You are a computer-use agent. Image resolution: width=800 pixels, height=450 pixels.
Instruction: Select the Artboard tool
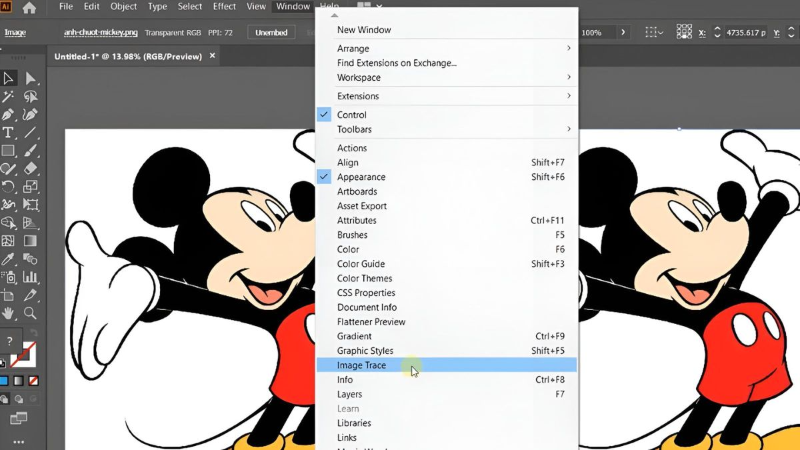click(8, 295)
